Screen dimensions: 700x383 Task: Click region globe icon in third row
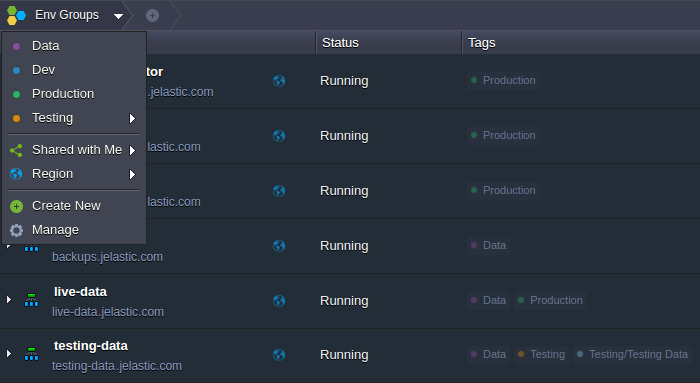click(x=279, y=191)
